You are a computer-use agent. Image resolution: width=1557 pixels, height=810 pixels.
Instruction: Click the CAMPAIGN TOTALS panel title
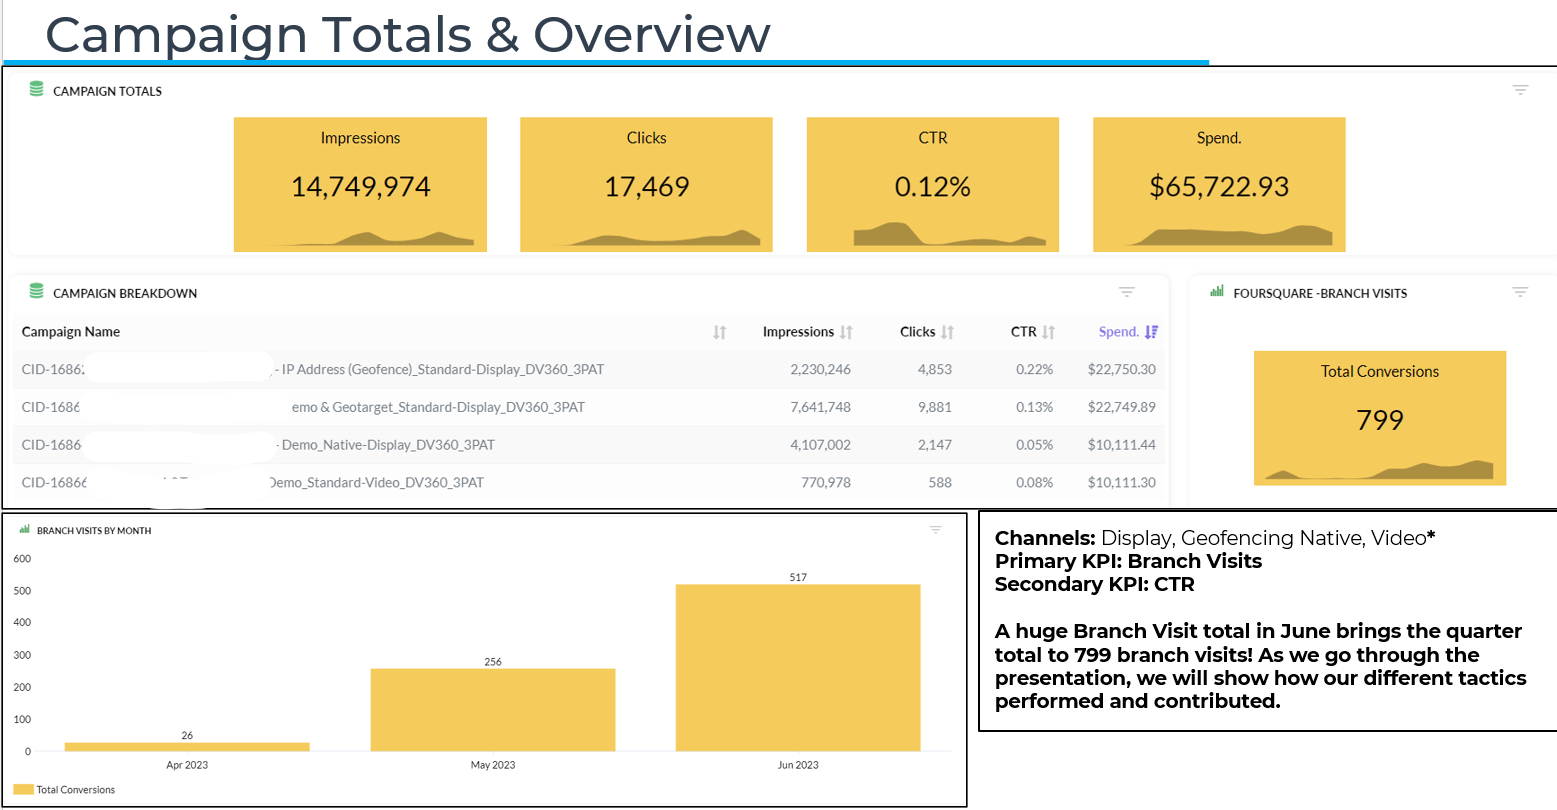pos(107,91)
